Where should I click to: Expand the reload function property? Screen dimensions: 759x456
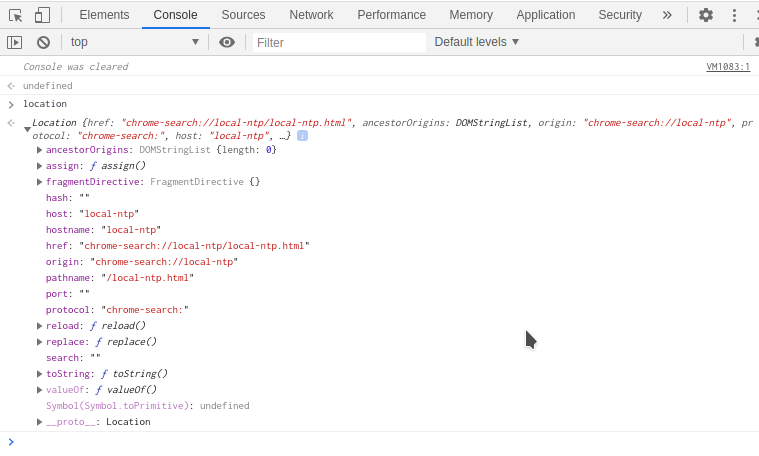(40, 326)
